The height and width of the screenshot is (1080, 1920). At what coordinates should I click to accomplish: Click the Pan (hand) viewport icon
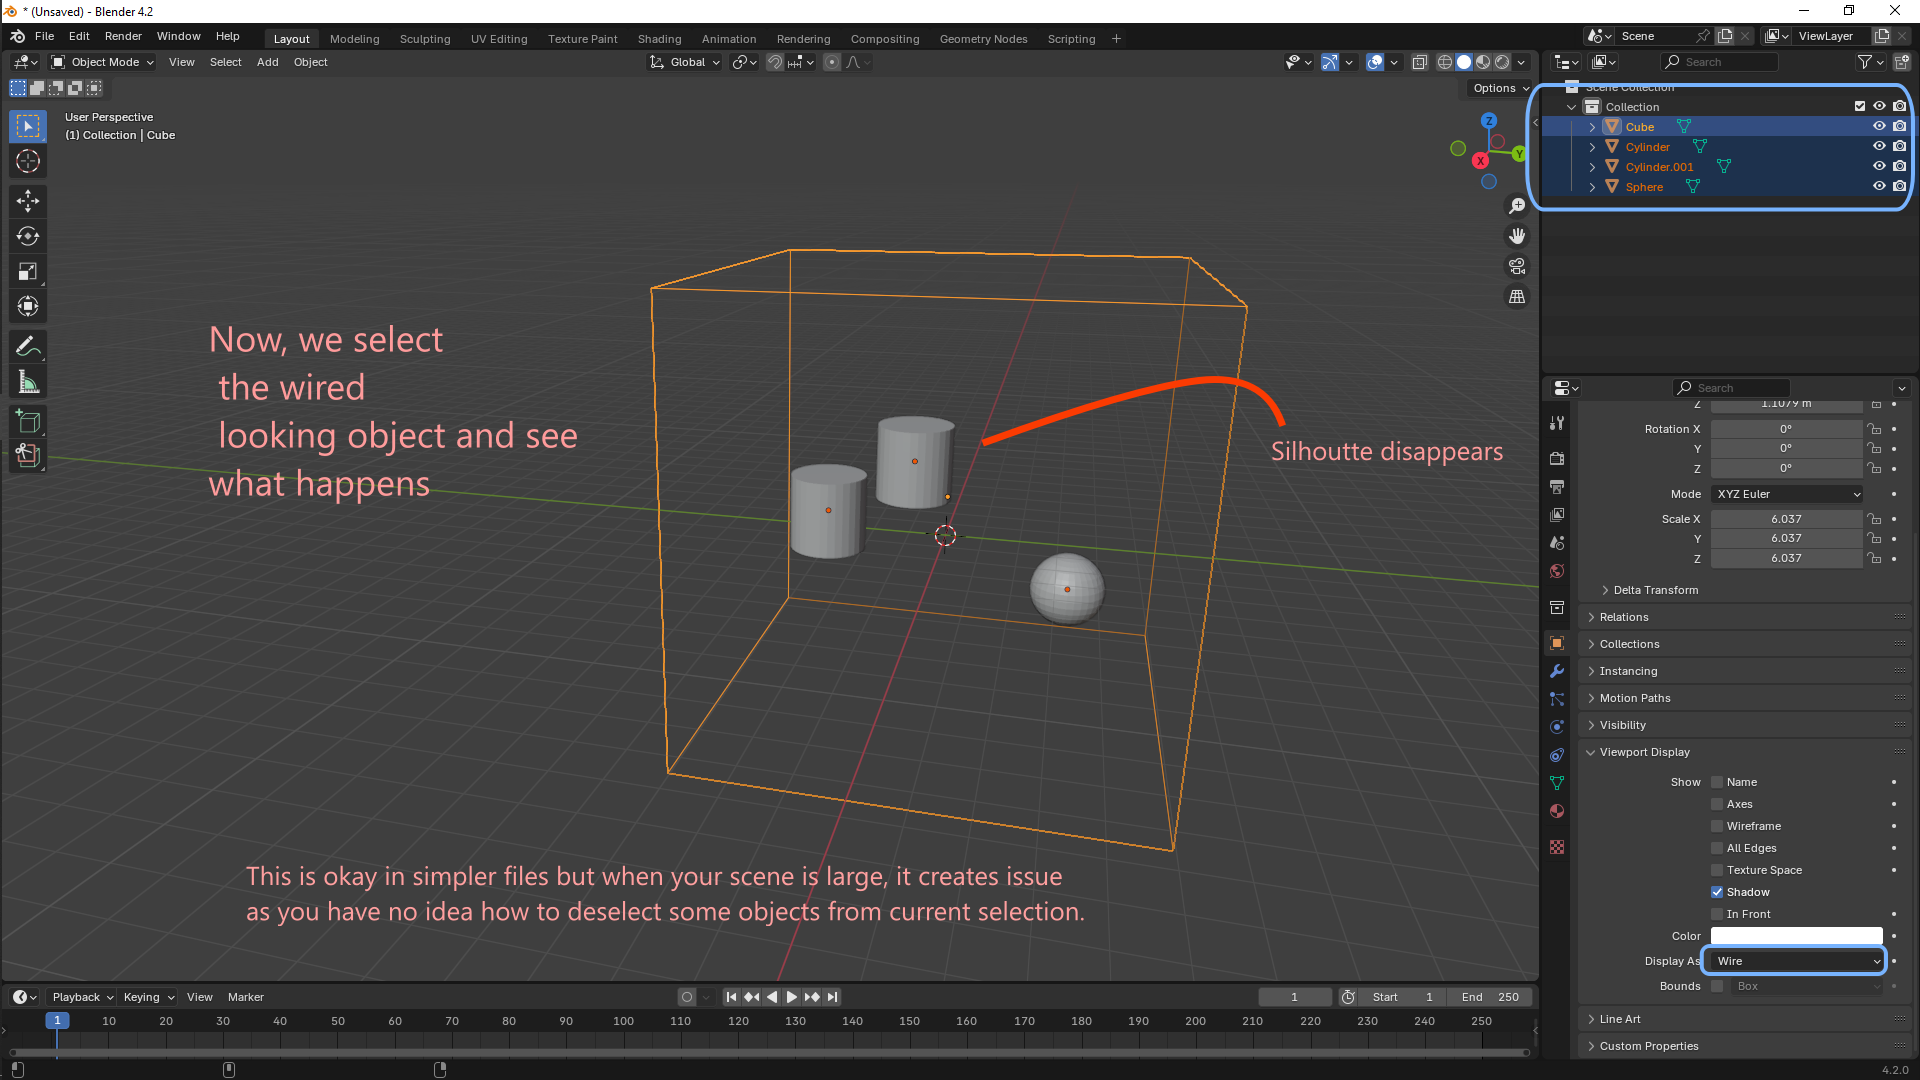pos(1517,236)
